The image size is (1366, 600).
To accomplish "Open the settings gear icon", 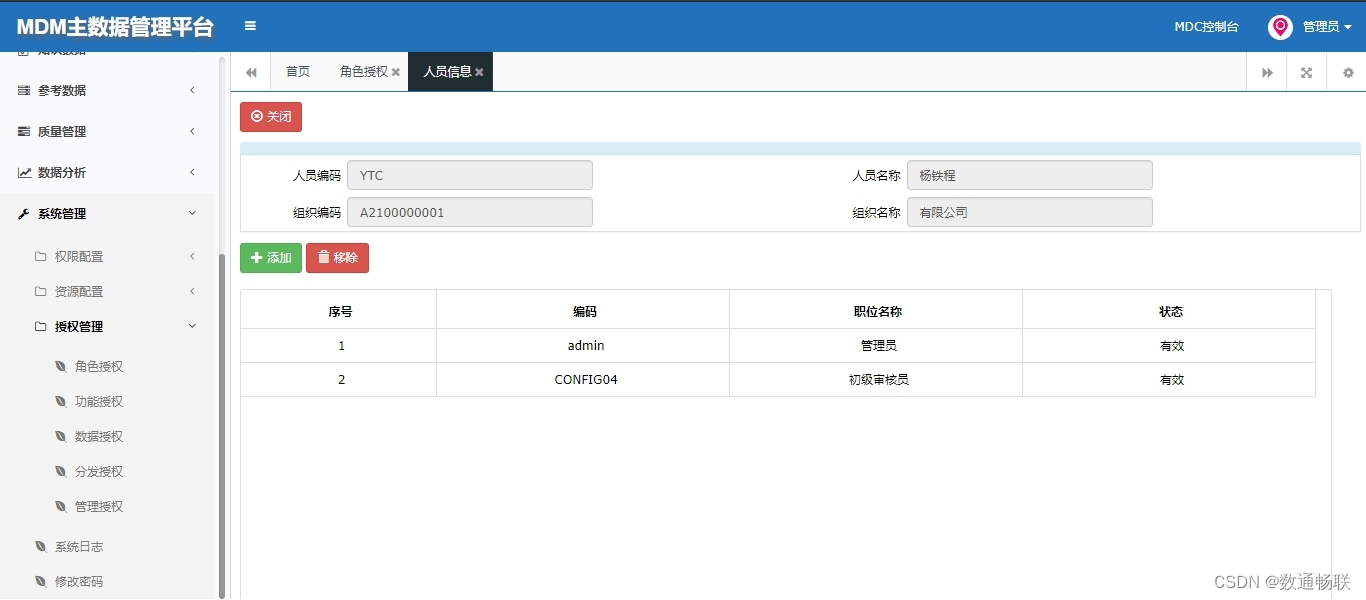I will 1347,72.
